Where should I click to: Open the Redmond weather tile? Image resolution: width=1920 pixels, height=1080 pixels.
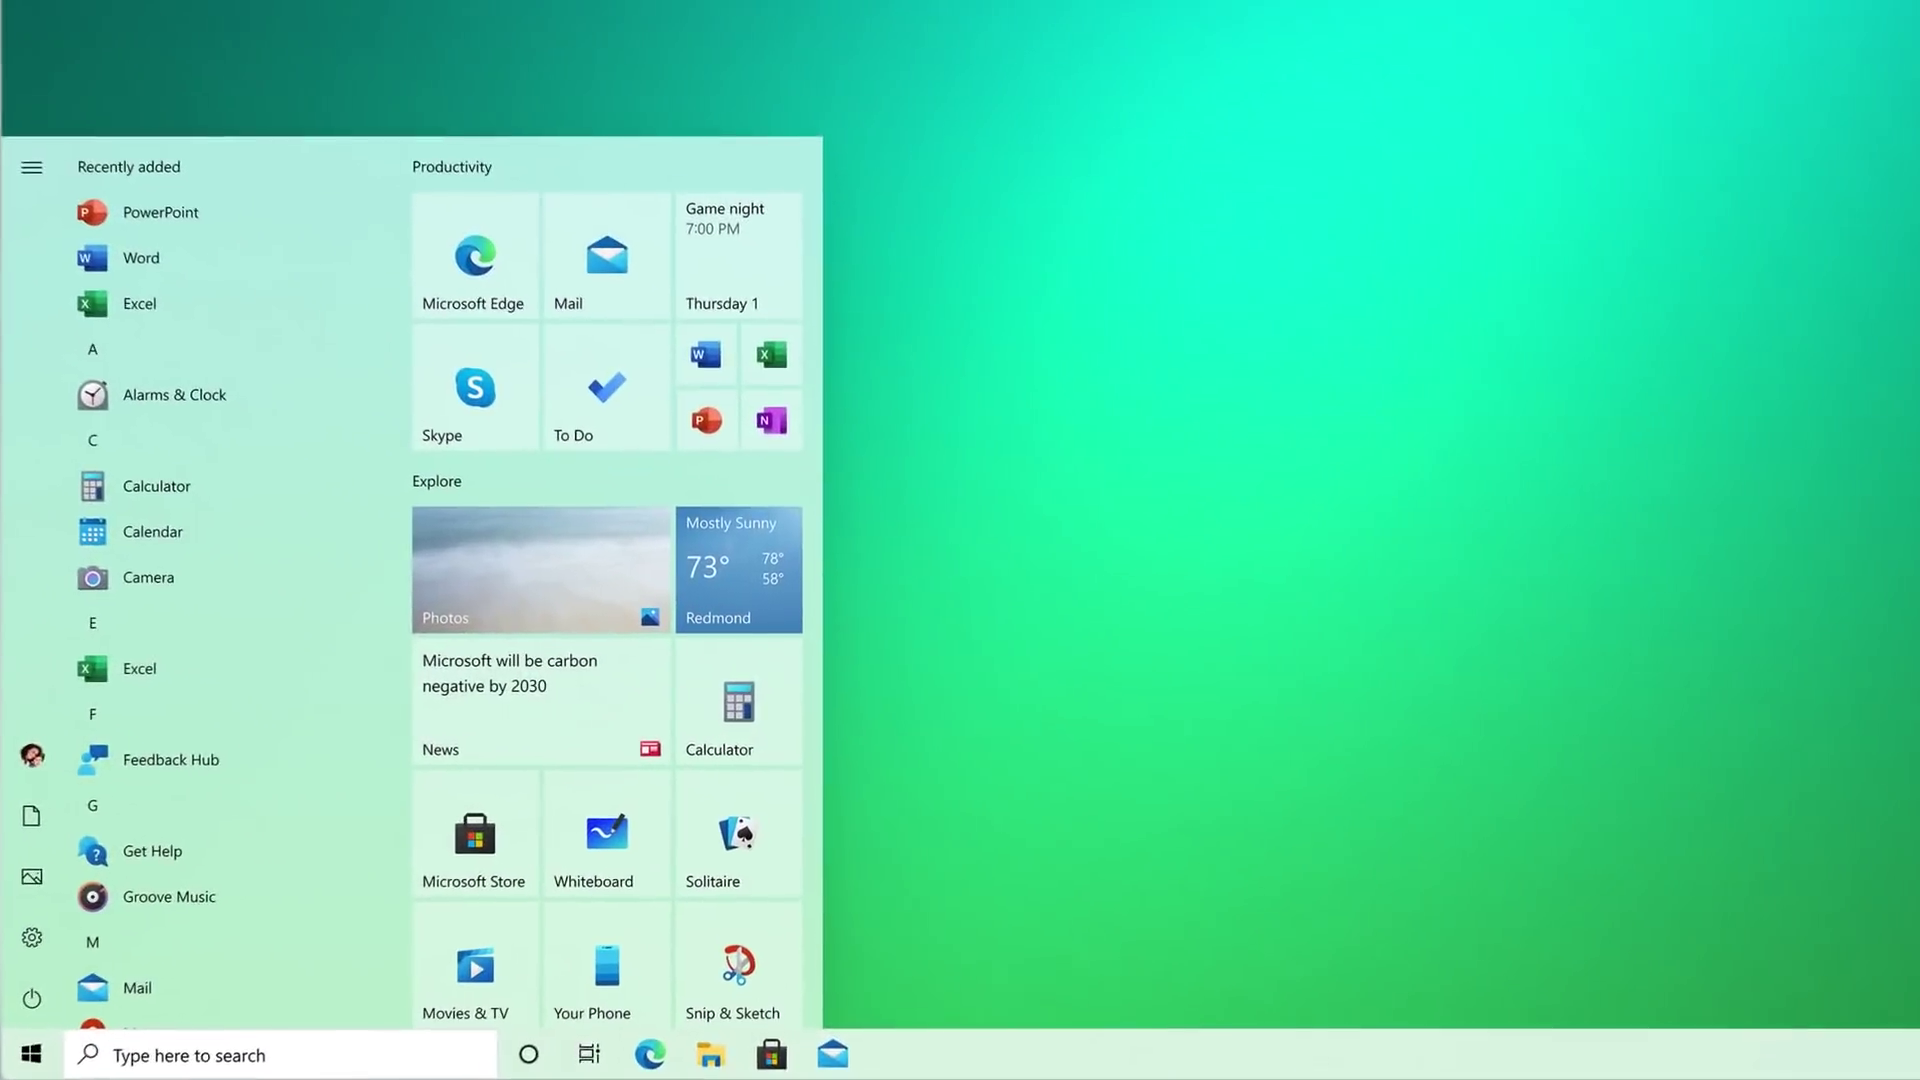[738, 570]
